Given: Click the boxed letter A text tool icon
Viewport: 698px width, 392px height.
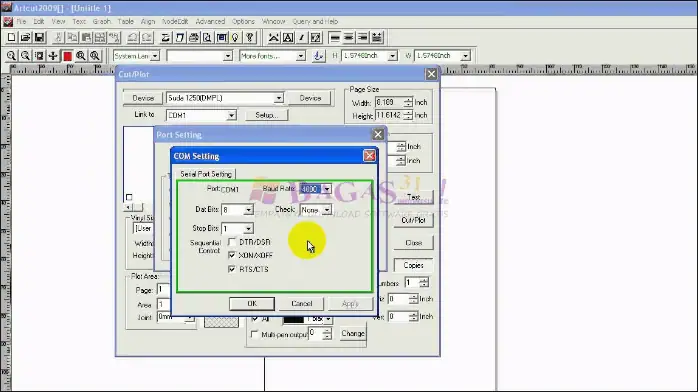Looking at the screenshot, I should click(x=288, y=38).
